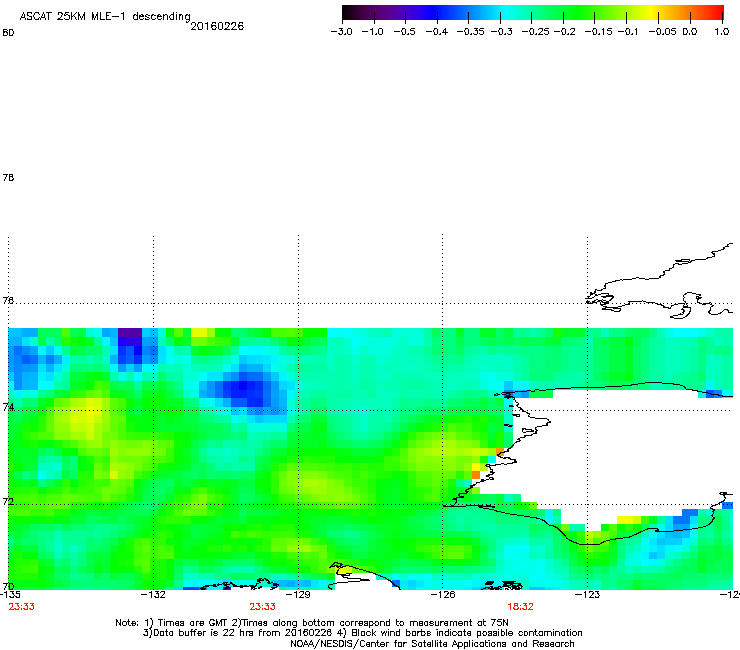The image size is (740, 650).
Task: Click the -132 longitude axis label
Action: point(153,594)
